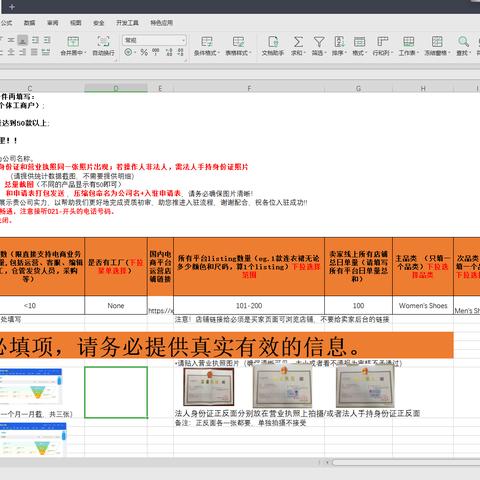480x480 pixels.
Task: Open the 安全 (Security) menu tab
Action: 99,23
